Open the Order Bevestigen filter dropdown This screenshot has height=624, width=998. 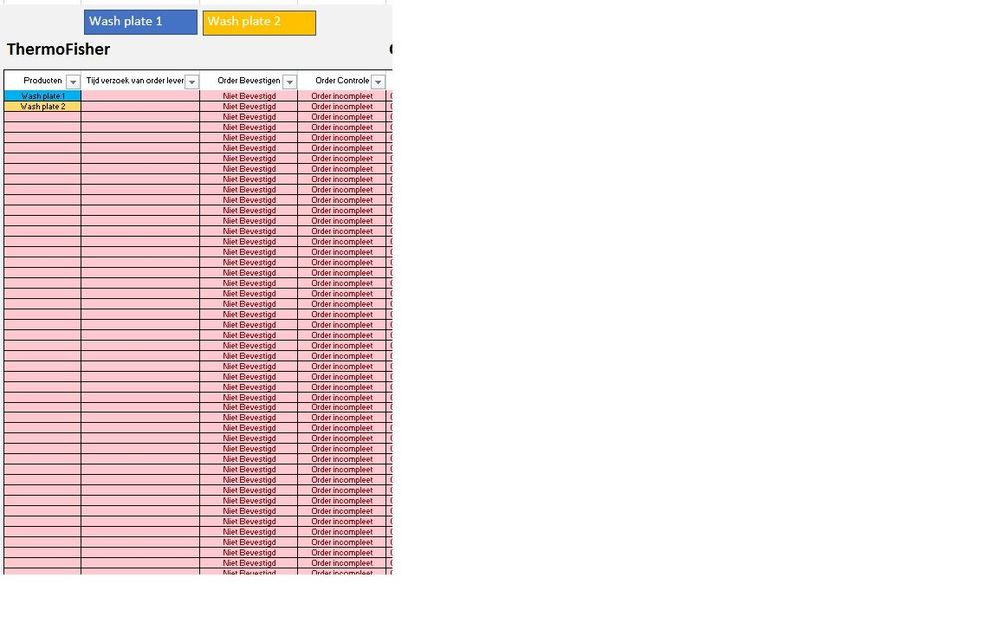click(290, 81)
